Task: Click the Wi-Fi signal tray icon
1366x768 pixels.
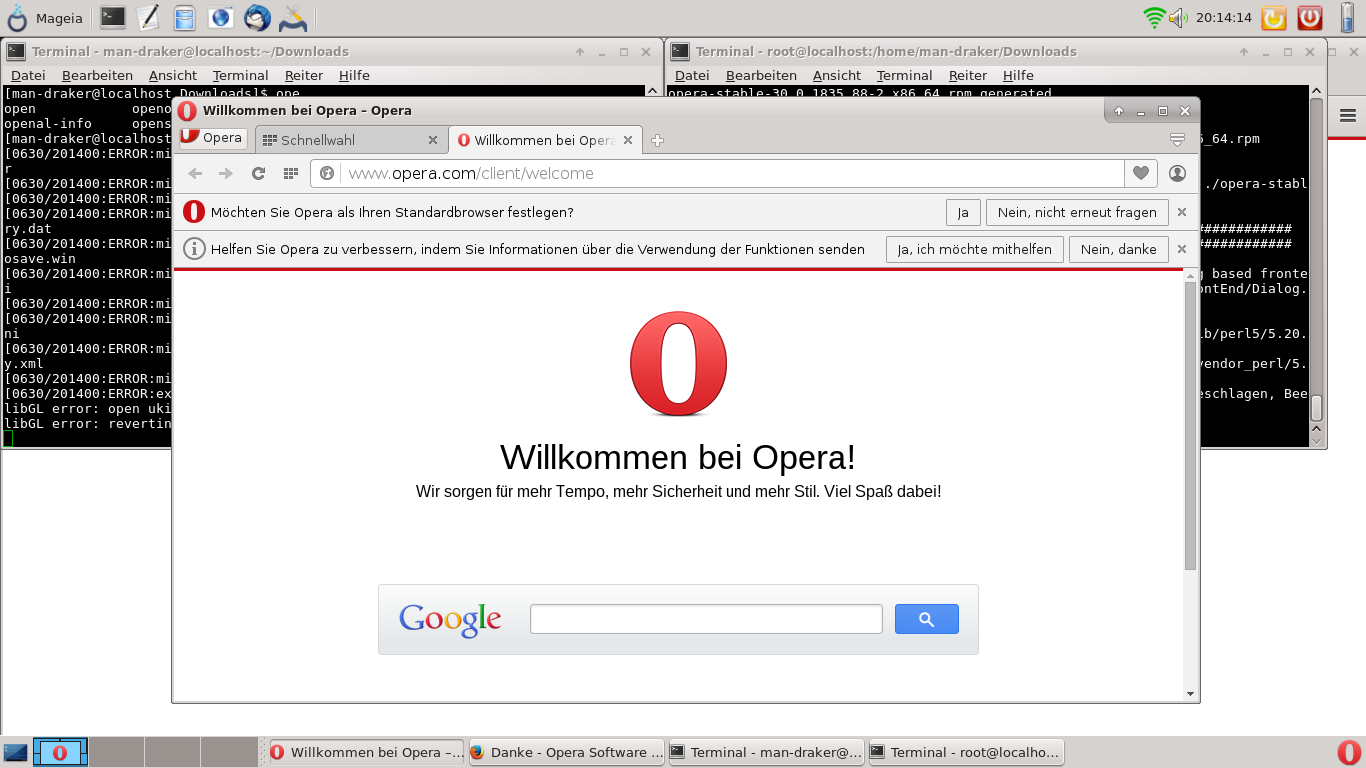Action: (1154, 18)
